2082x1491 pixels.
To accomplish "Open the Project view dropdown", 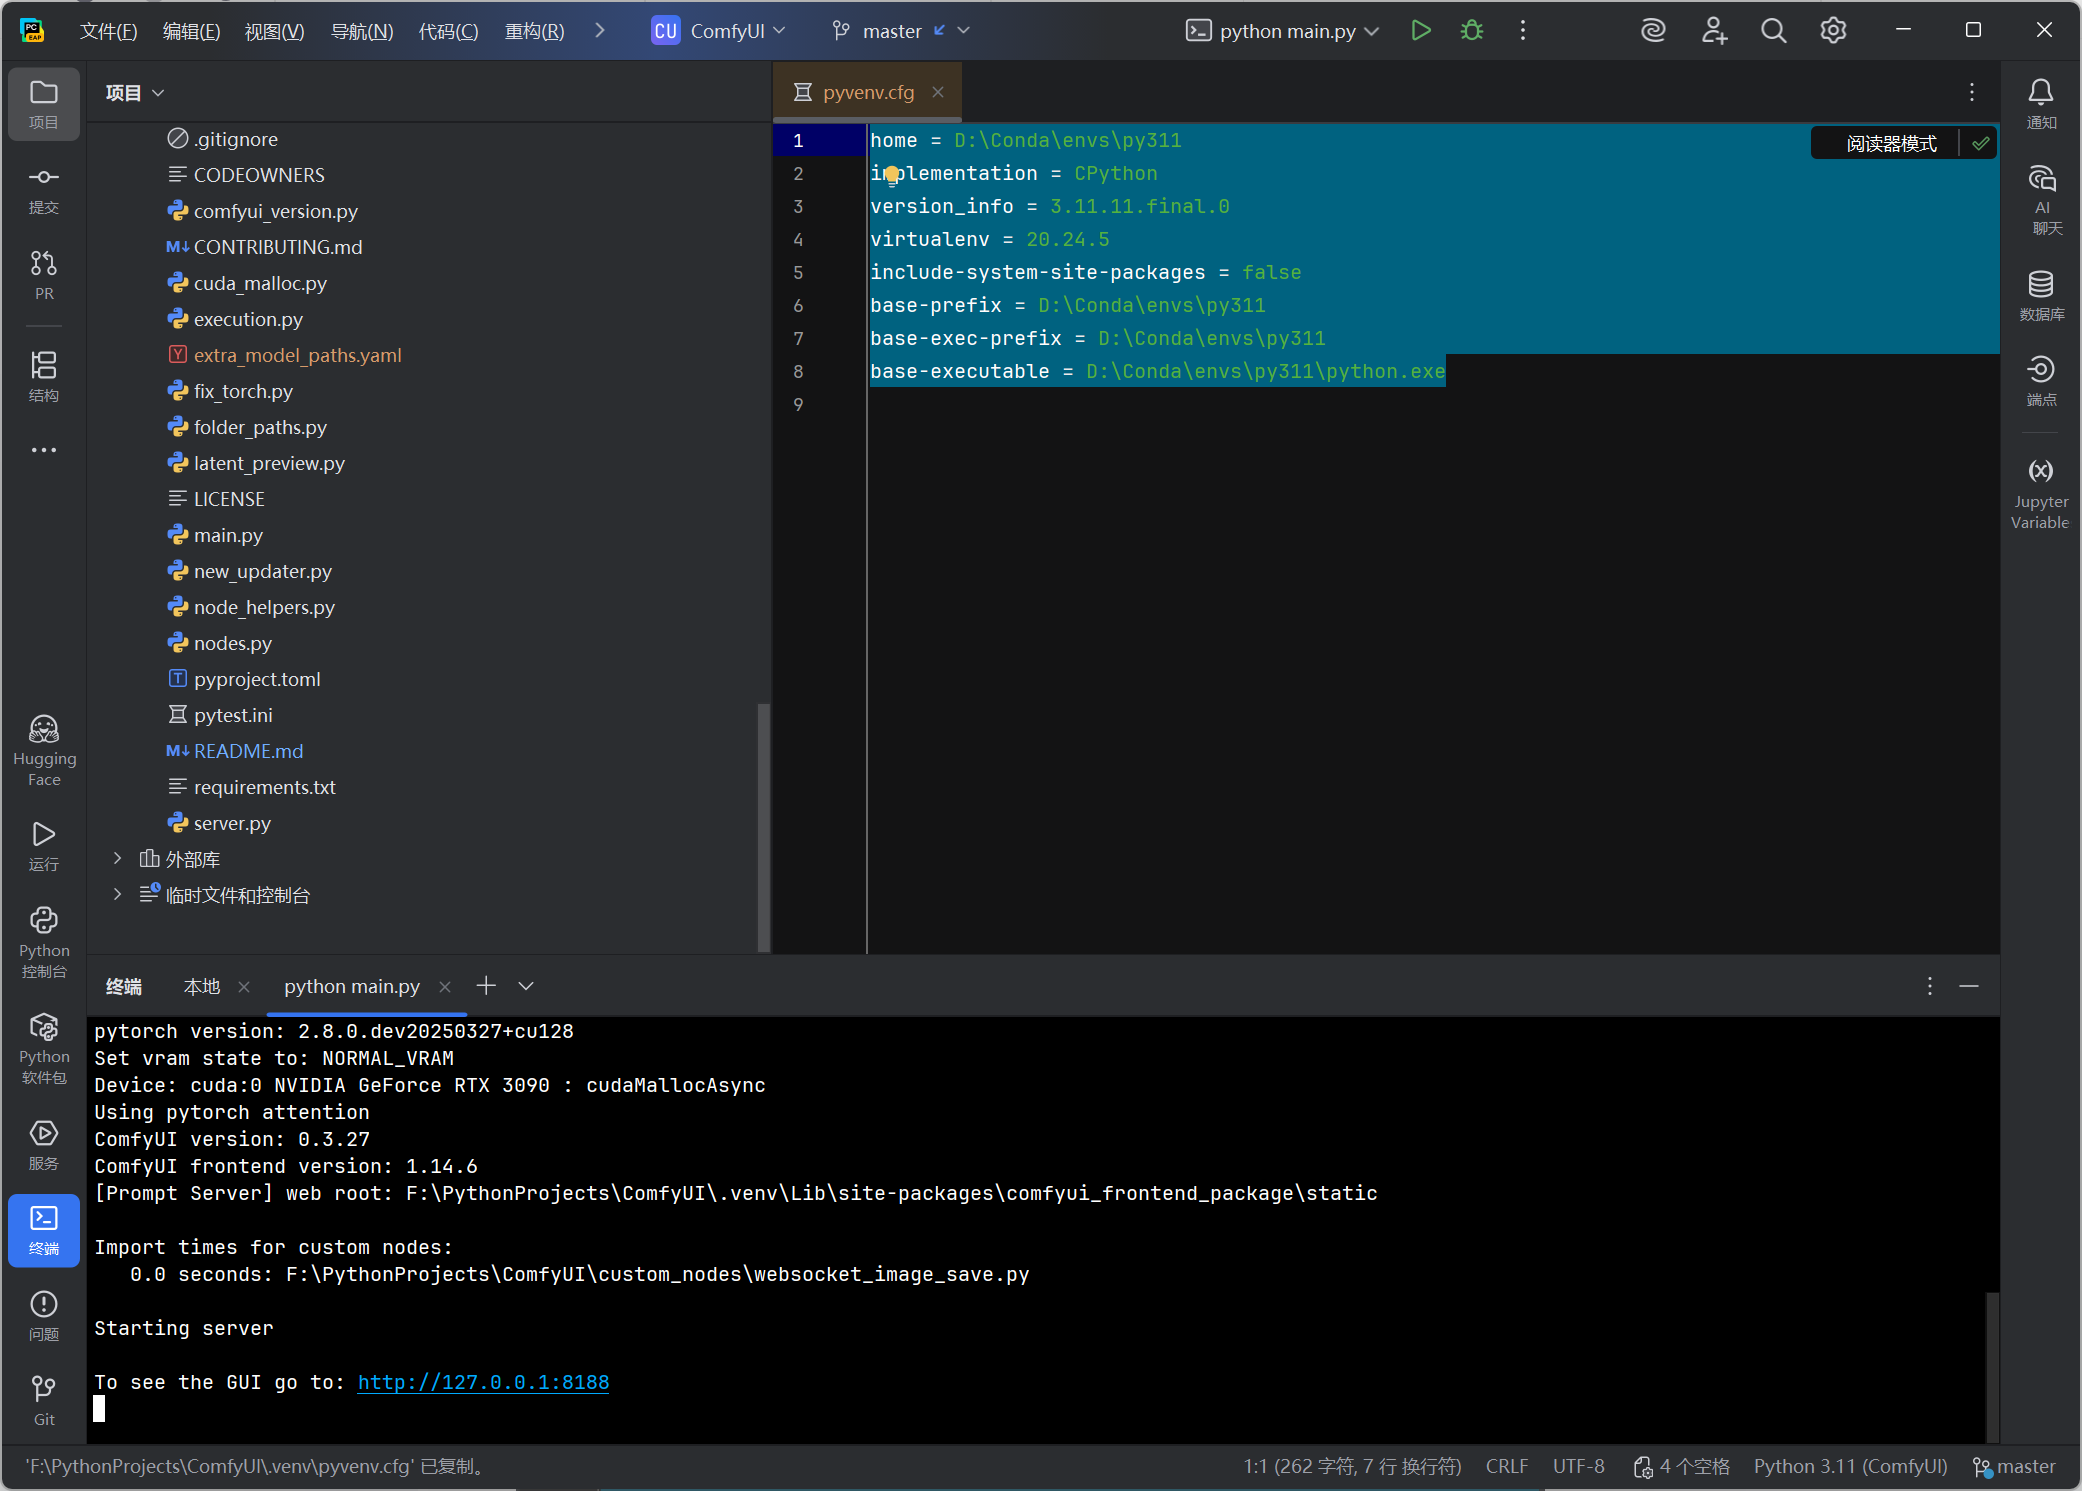I will 135,93.
